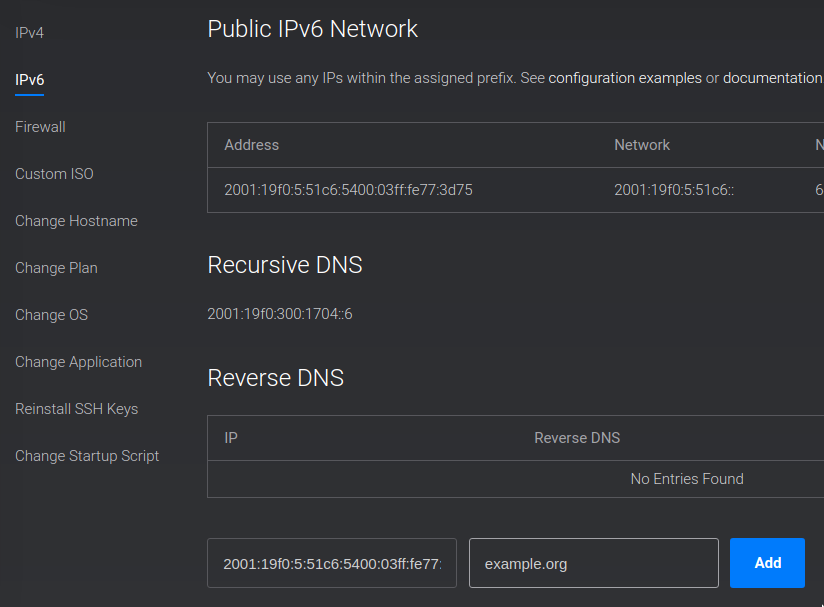Click the Network column header

(x=642, y=145)
